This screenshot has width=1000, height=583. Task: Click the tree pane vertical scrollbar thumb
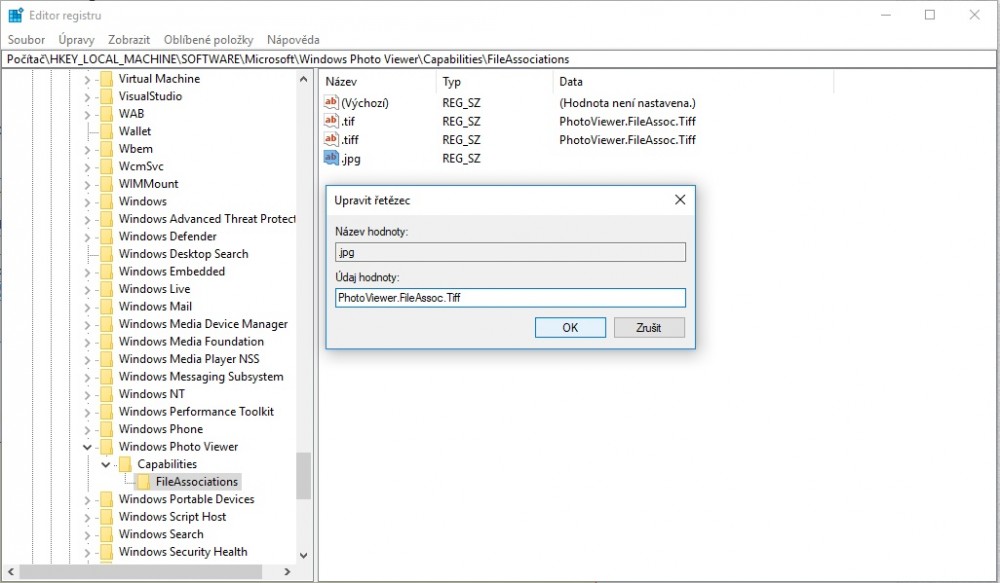click(303, 475)
